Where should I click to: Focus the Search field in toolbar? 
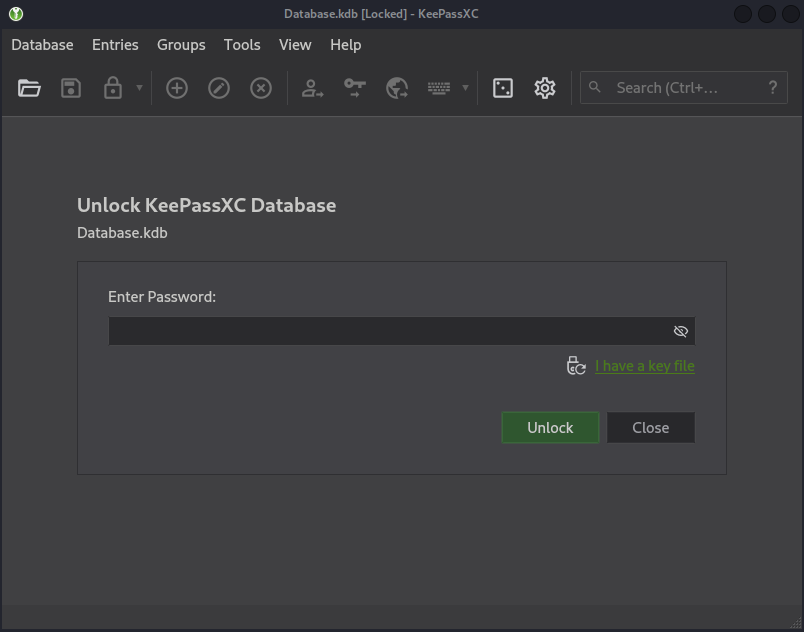pyautogui.click(x=684, y=88)
